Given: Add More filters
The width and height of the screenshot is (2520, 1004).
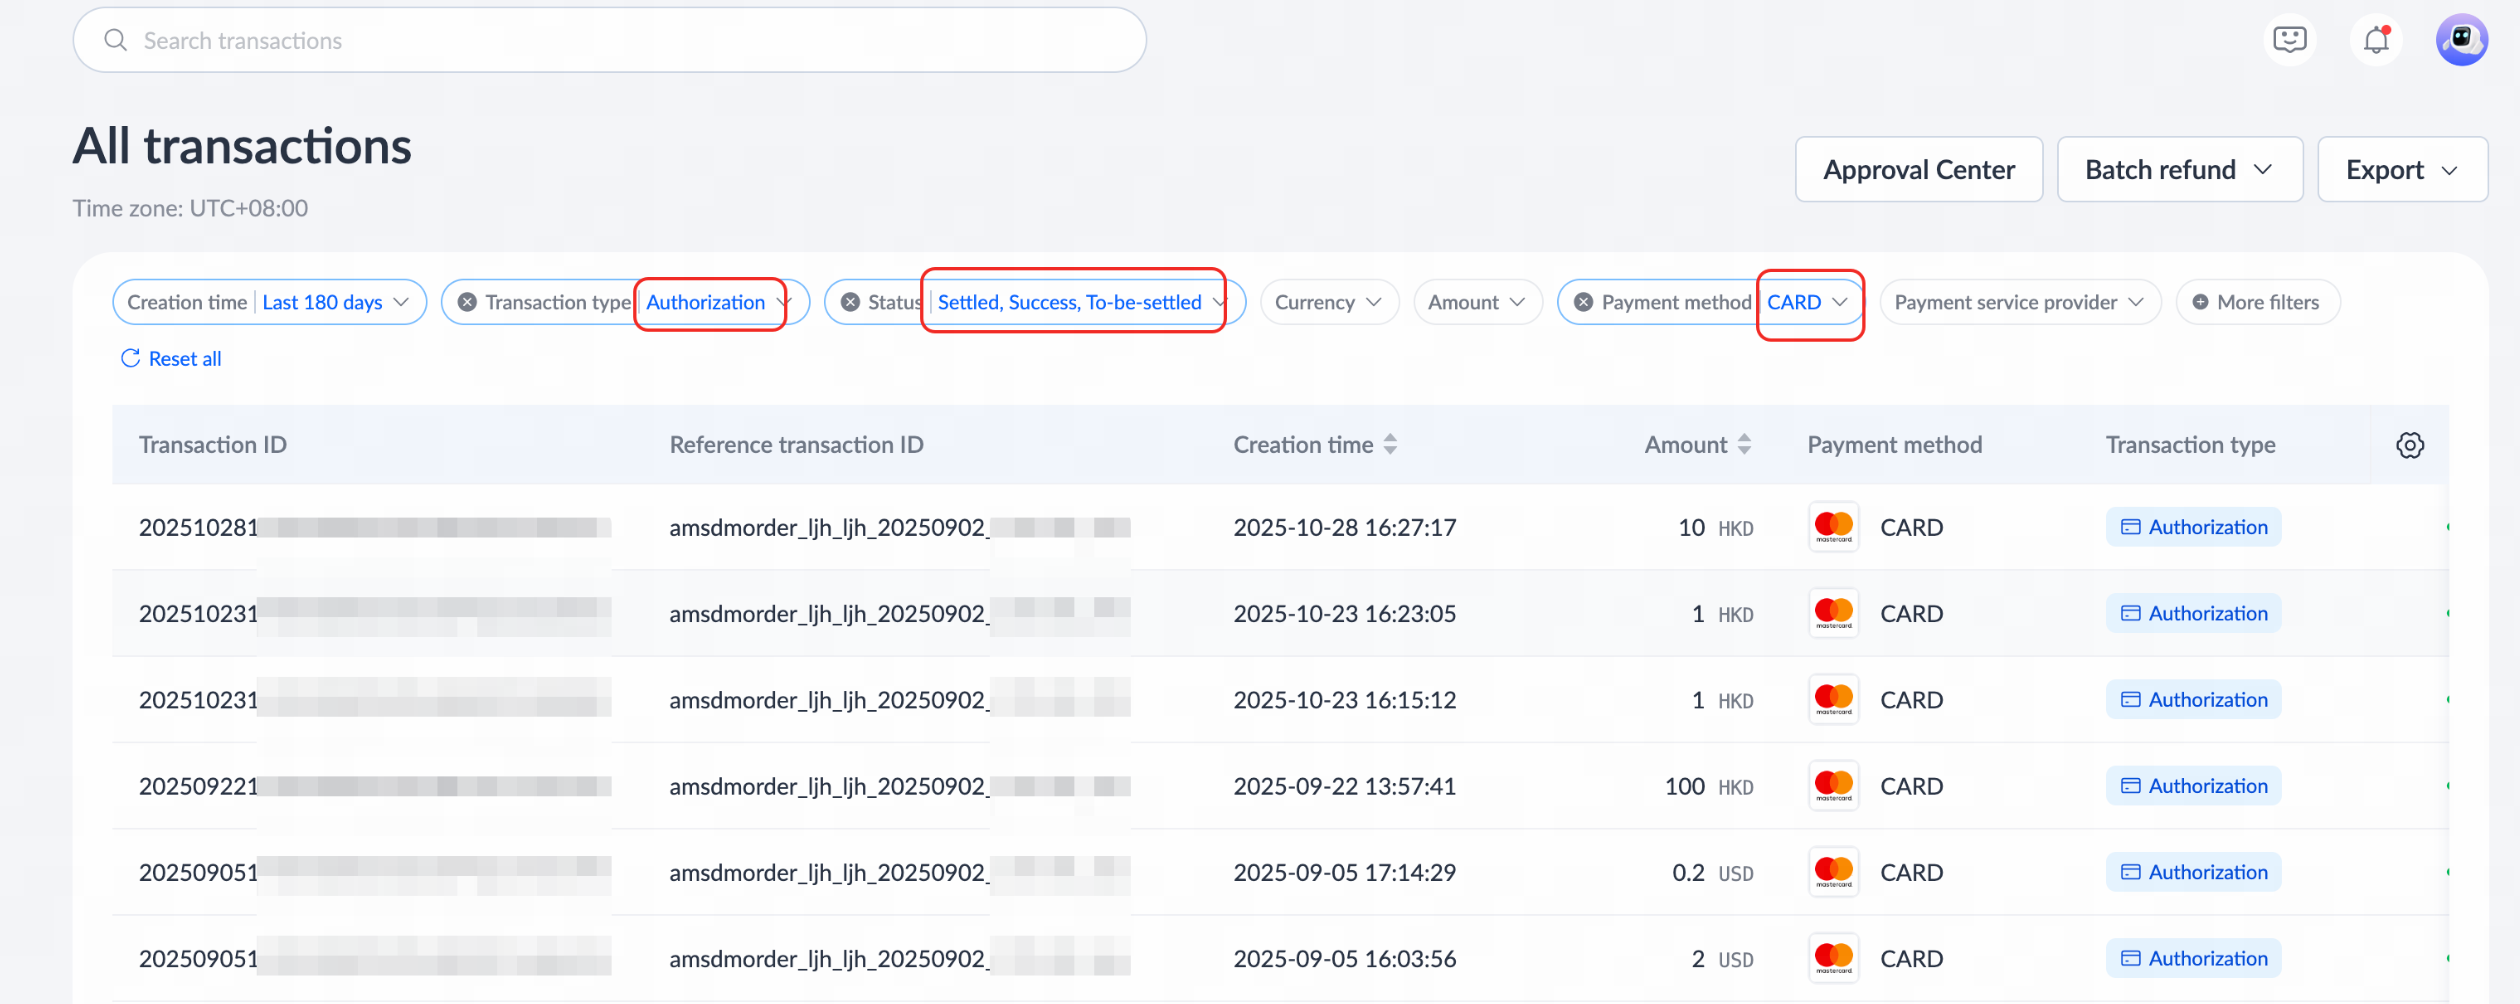Looking at the screenshot, I should point(2257,302).
